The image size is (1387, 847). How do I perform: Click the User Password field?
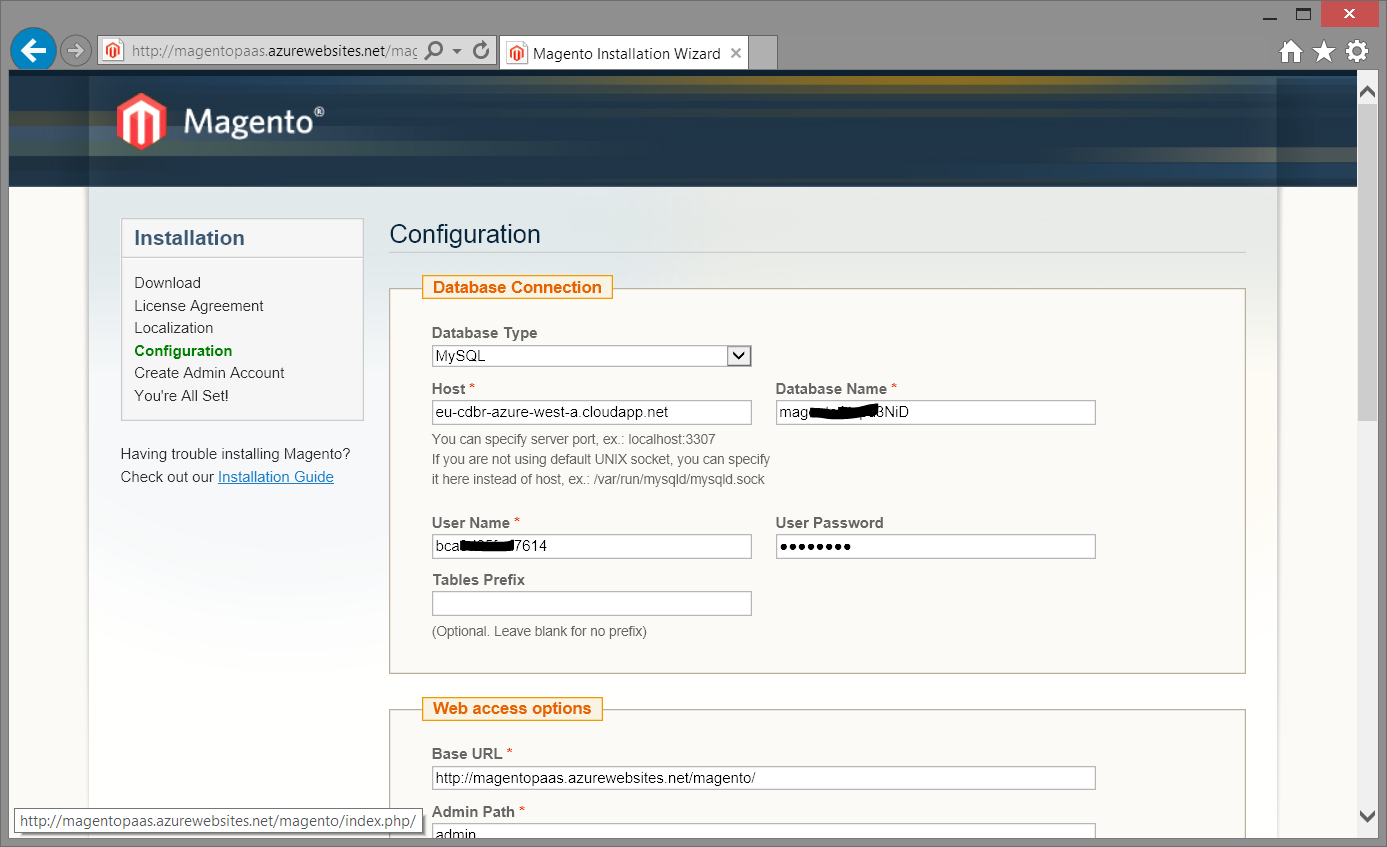[935, 546]
